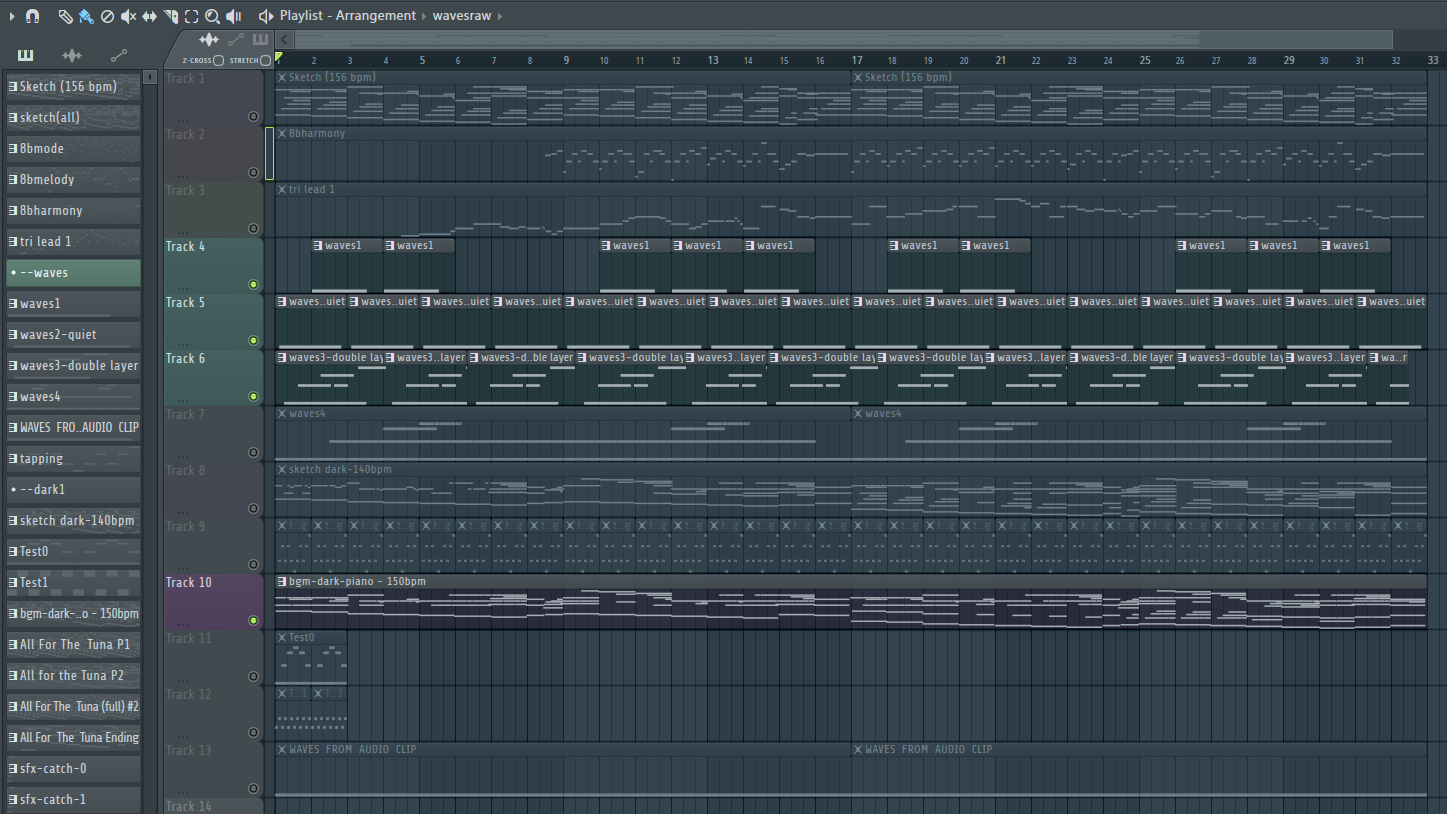This screenshot has height=814, width=1447.
Task: Toggle the magnet snap icon
Action: tap(32, 16)
